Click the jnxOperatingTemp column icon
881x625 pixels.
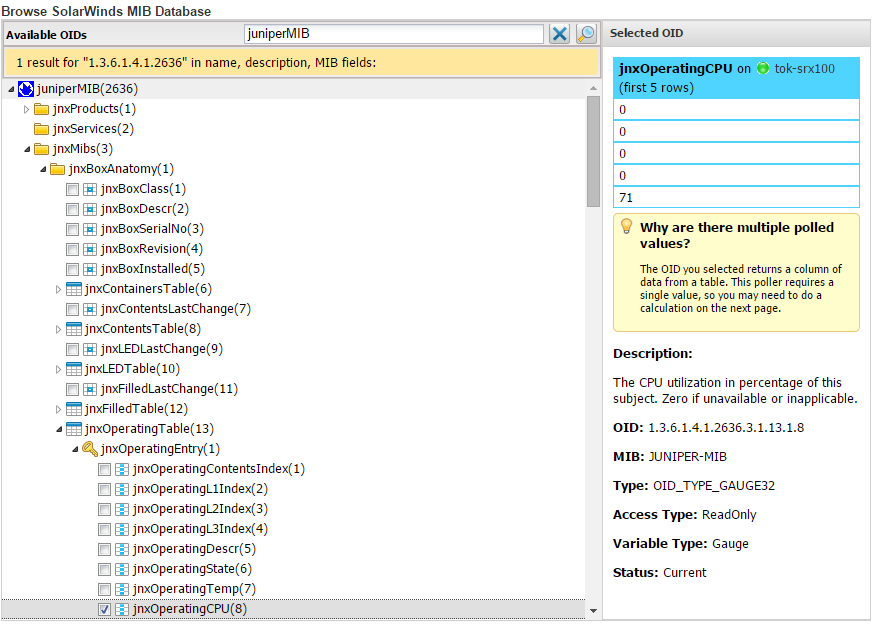click(122, 589)
